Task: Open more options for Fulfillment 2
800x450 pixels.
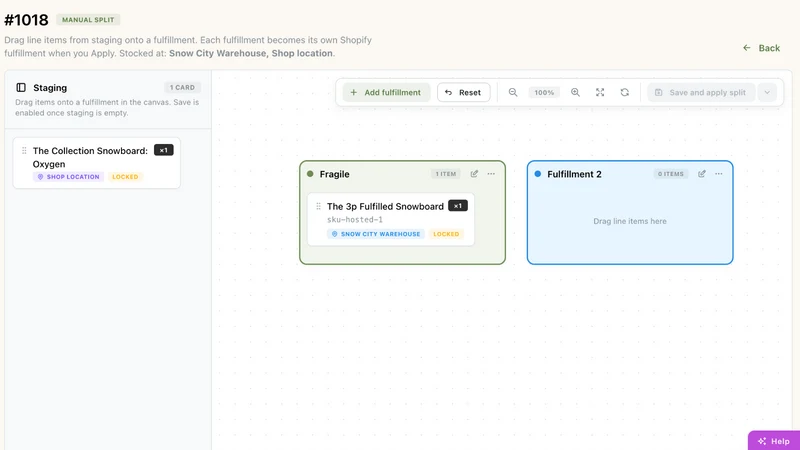Action: (x=718, y=174)
